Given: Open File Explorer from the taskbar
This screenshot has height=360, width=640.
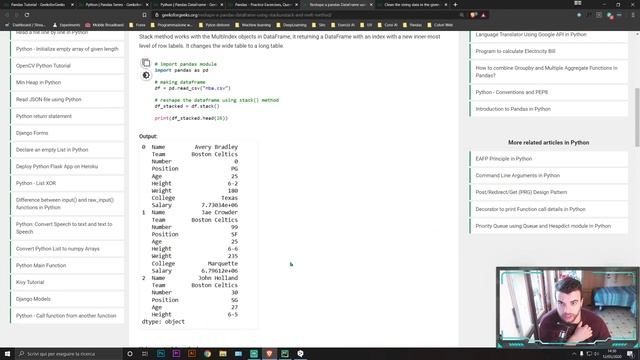Looking at the screenshot, I should 223,353.
